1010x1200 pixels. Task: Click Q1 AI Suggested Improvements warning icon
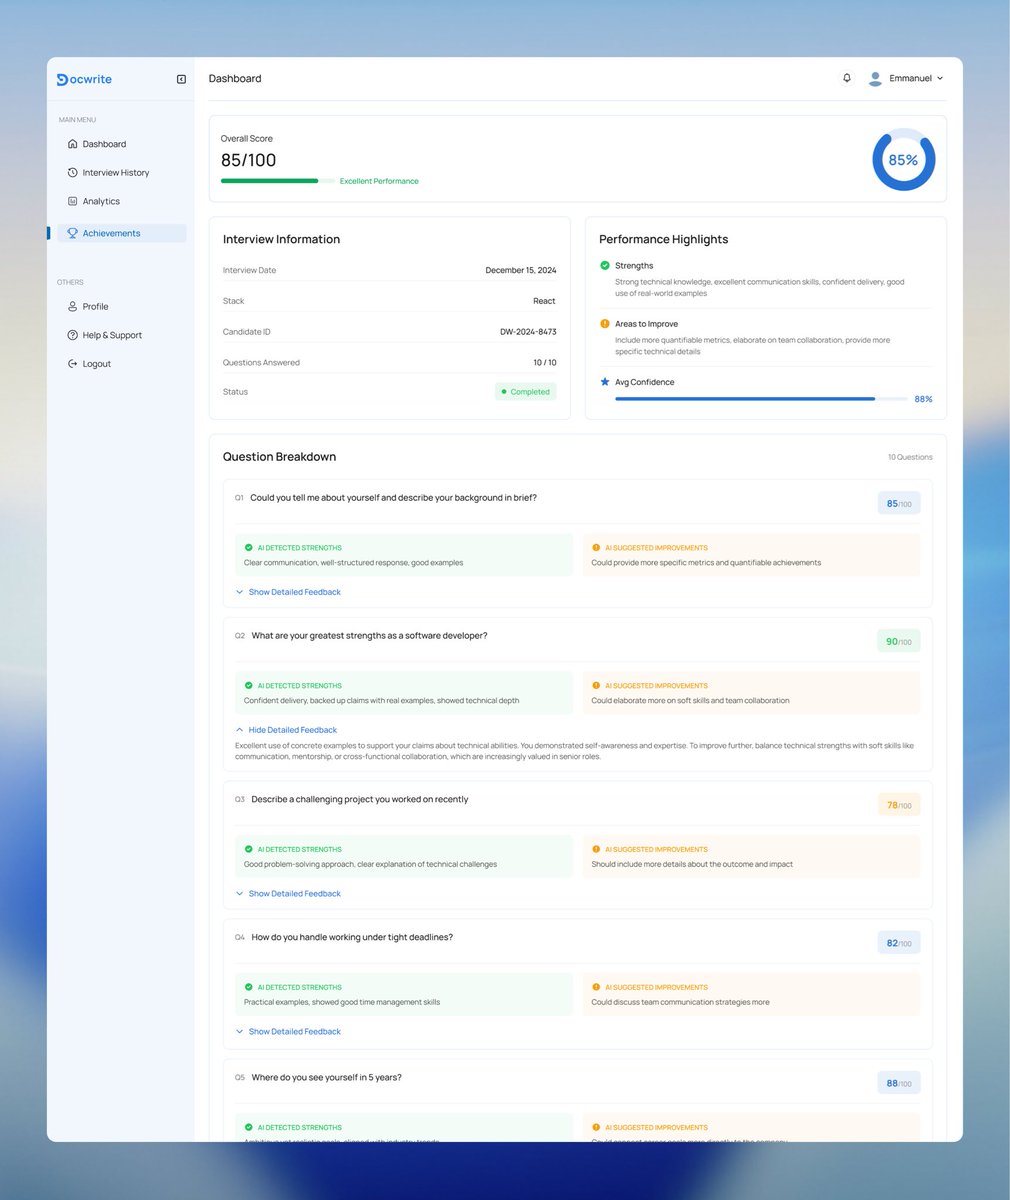[x=596, y=548]
